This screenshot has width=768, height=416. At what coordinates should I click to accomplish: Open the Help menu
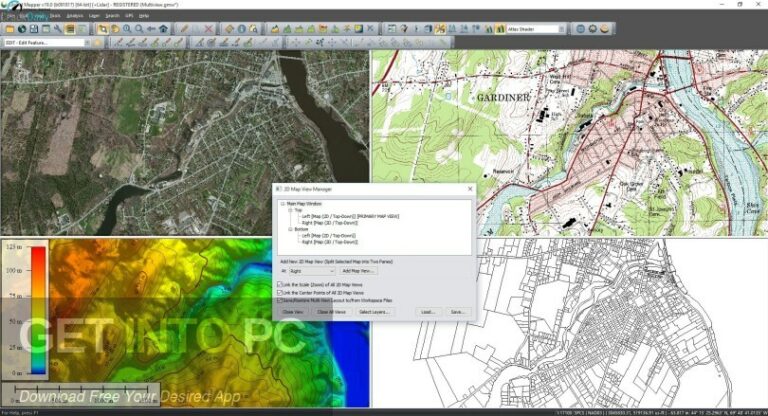click(x=144, y=16)
